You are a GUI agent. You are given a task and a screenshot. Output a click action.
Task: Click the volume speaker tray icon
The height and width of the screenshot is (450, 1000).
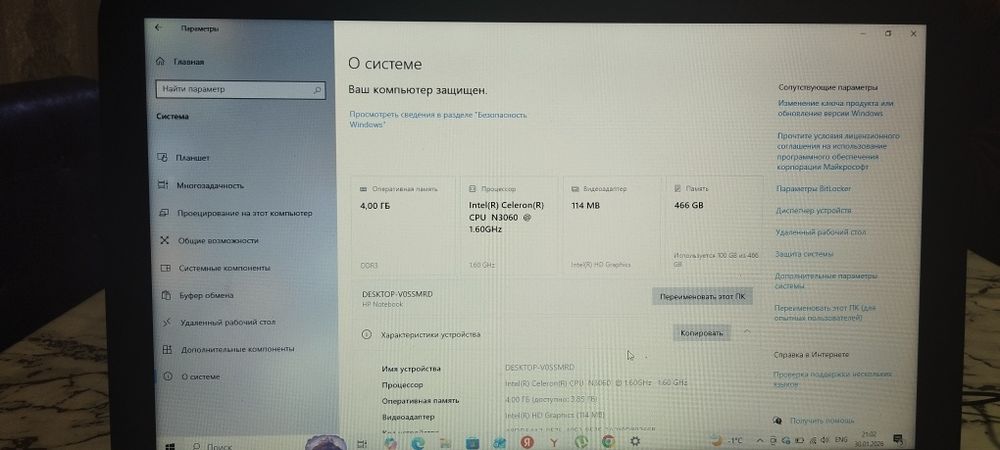click(x=827, y=440)
